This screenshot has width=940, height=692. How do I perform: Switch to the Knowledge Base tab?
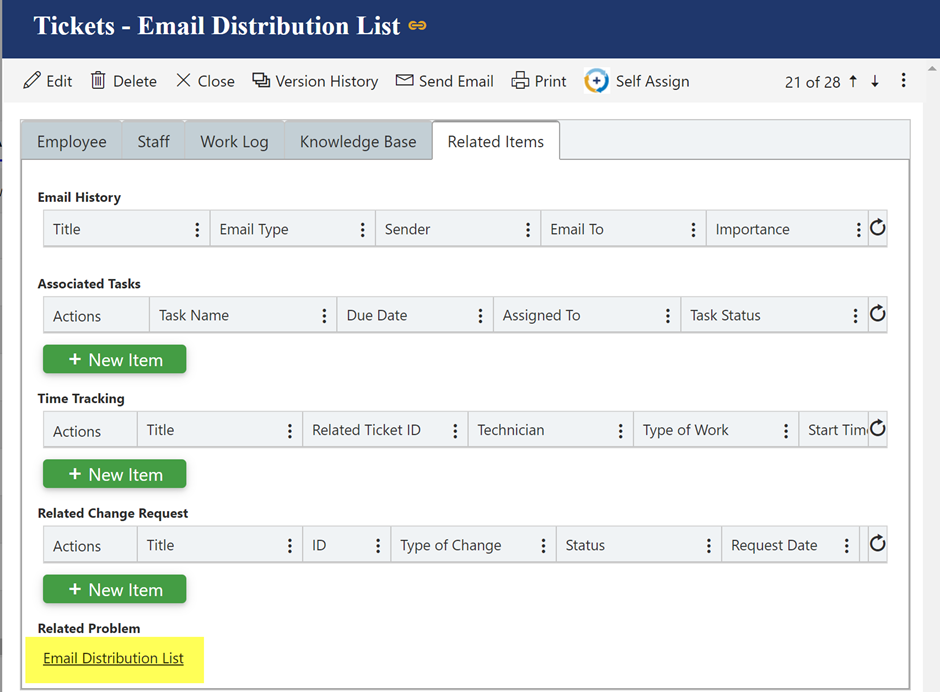coord(357,141)
